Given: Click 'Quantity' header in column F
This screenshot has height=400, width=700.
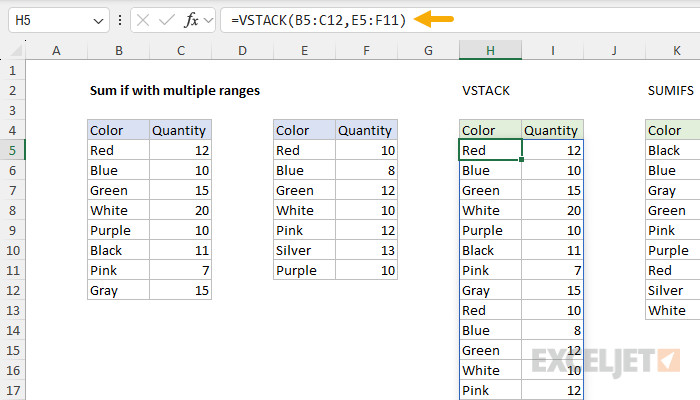Looking at the screenshot, I should [367, 130].
